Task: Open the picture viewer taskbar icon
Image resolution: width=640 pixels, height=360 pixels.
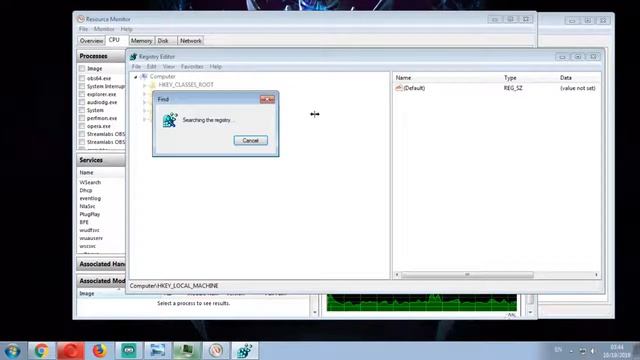Action: (158, 351)
